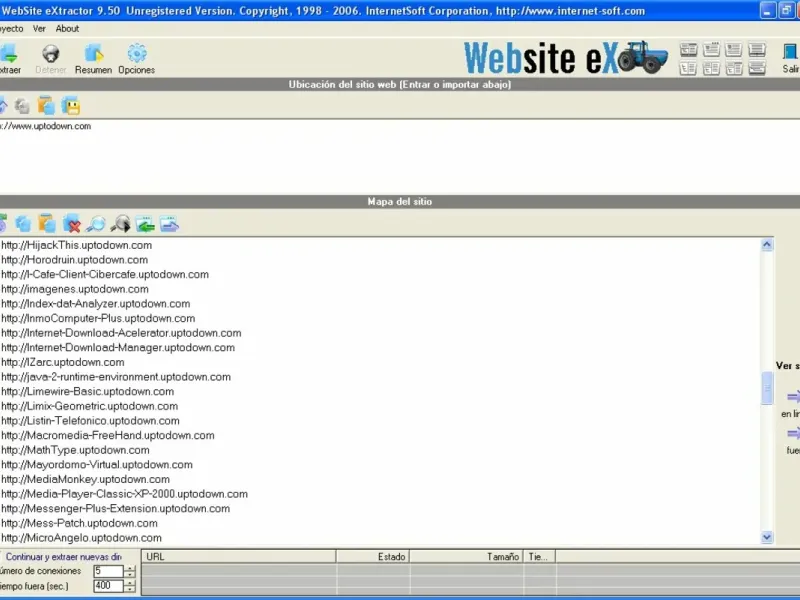Click the delete red X icon in site map toolbar
The image size is (800, 600).
click(71, 223)
